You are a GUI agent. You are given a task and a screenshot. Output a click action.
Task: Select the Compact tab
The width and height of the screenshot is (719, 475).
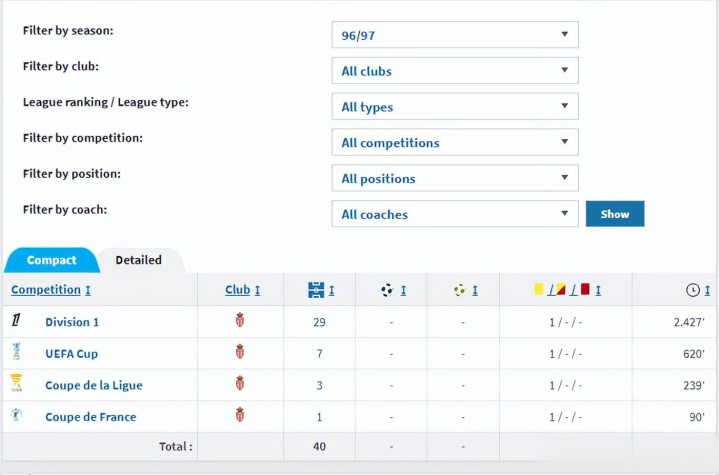click(x=51, y=260)
